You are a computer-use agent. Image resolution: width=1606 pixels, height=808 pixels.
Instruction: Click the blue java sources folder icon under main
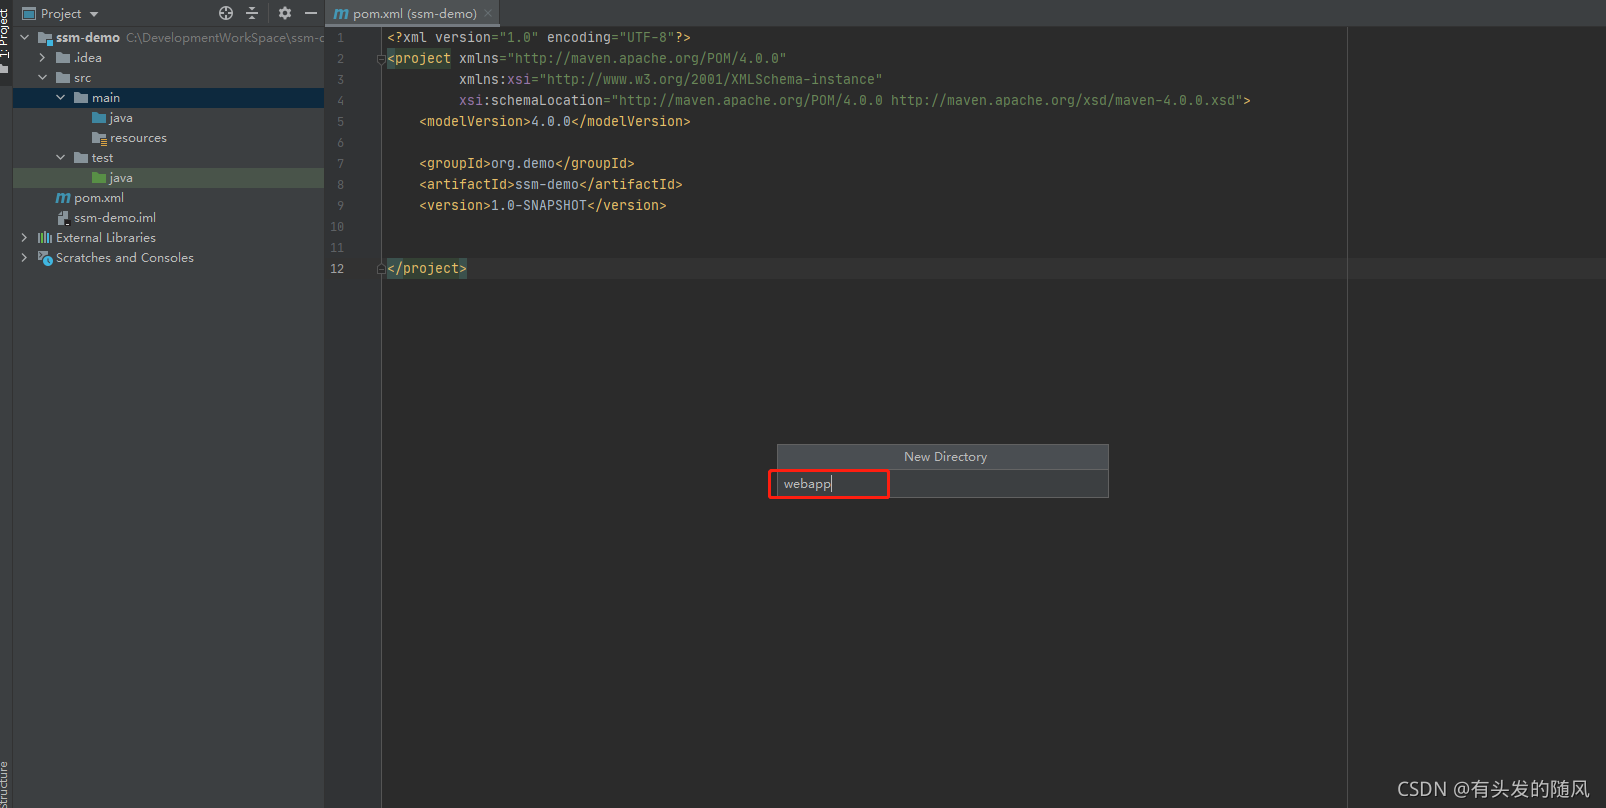tap(99, 118)
